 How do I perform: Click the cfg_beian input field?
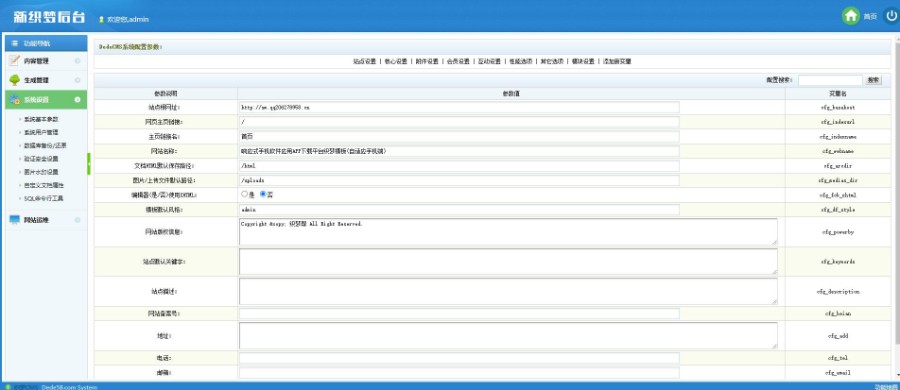point(459,314)
